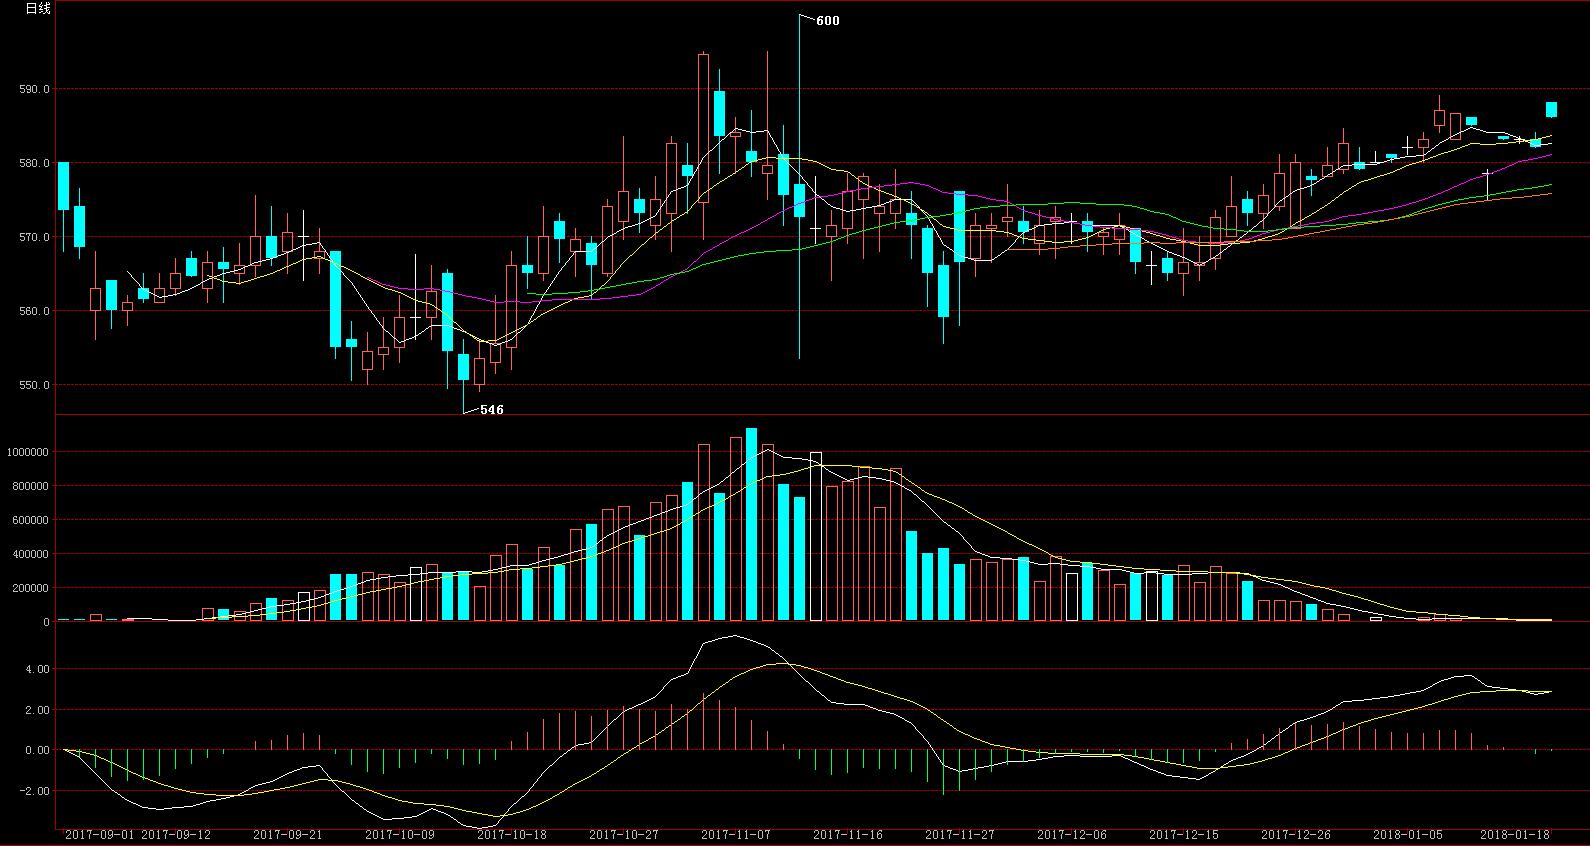Click the 1000000 volume axis label

[x=28, y=452]
